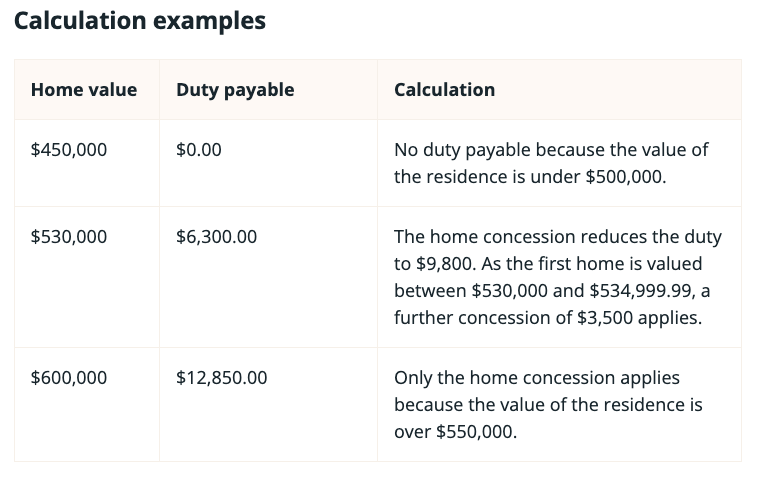The image size is (778, 486).
Task: Click the "Calculation examples" heading
Action: [x=139, y=21]
